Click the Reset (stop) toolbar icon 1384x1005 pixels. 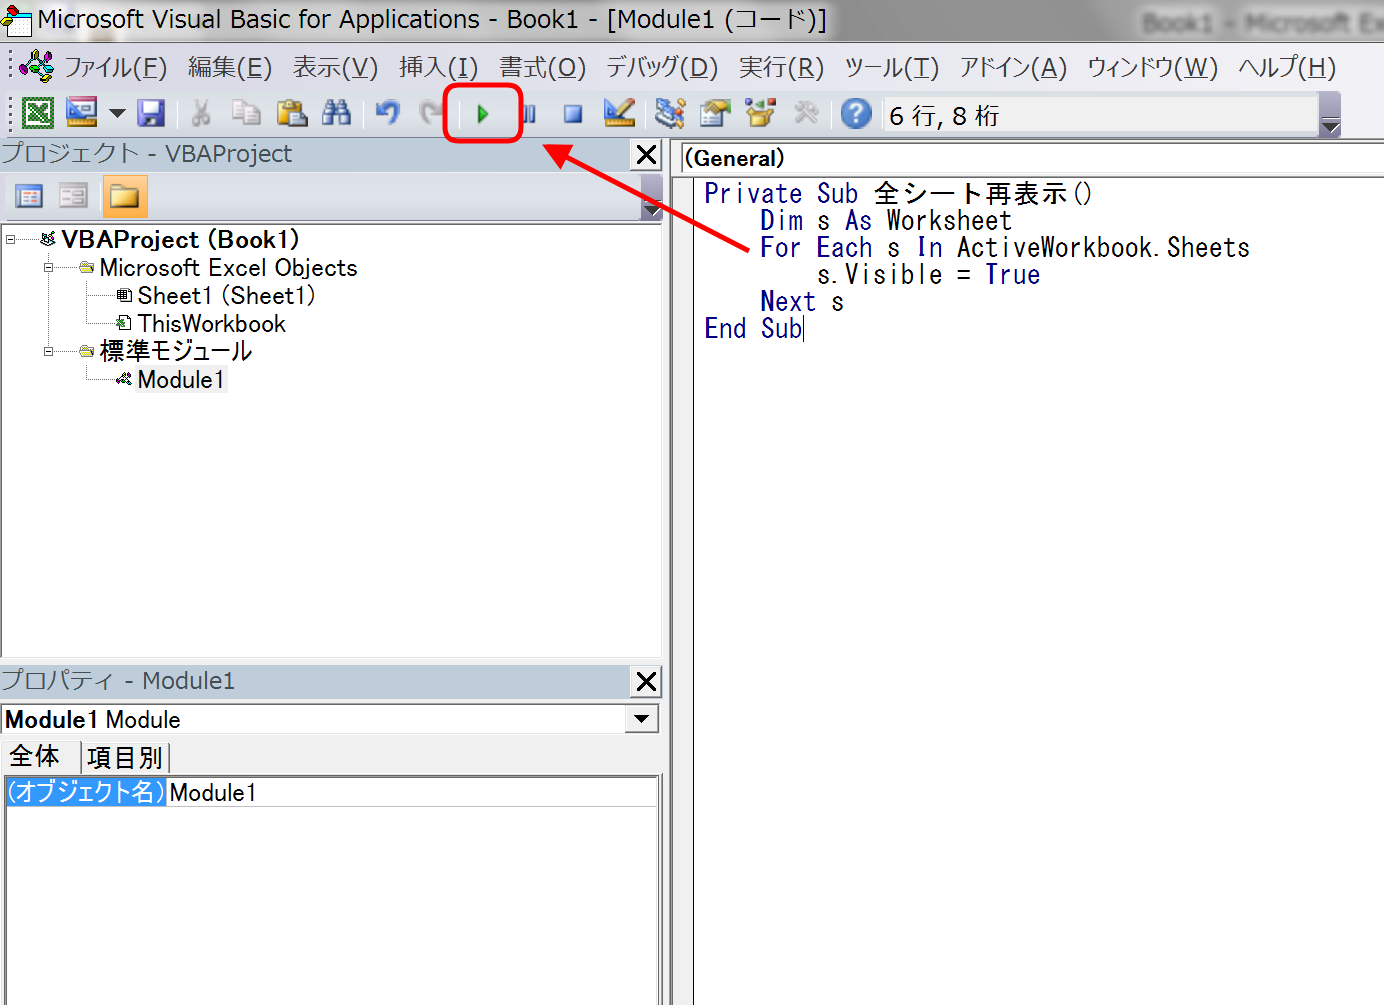(572, 114)
